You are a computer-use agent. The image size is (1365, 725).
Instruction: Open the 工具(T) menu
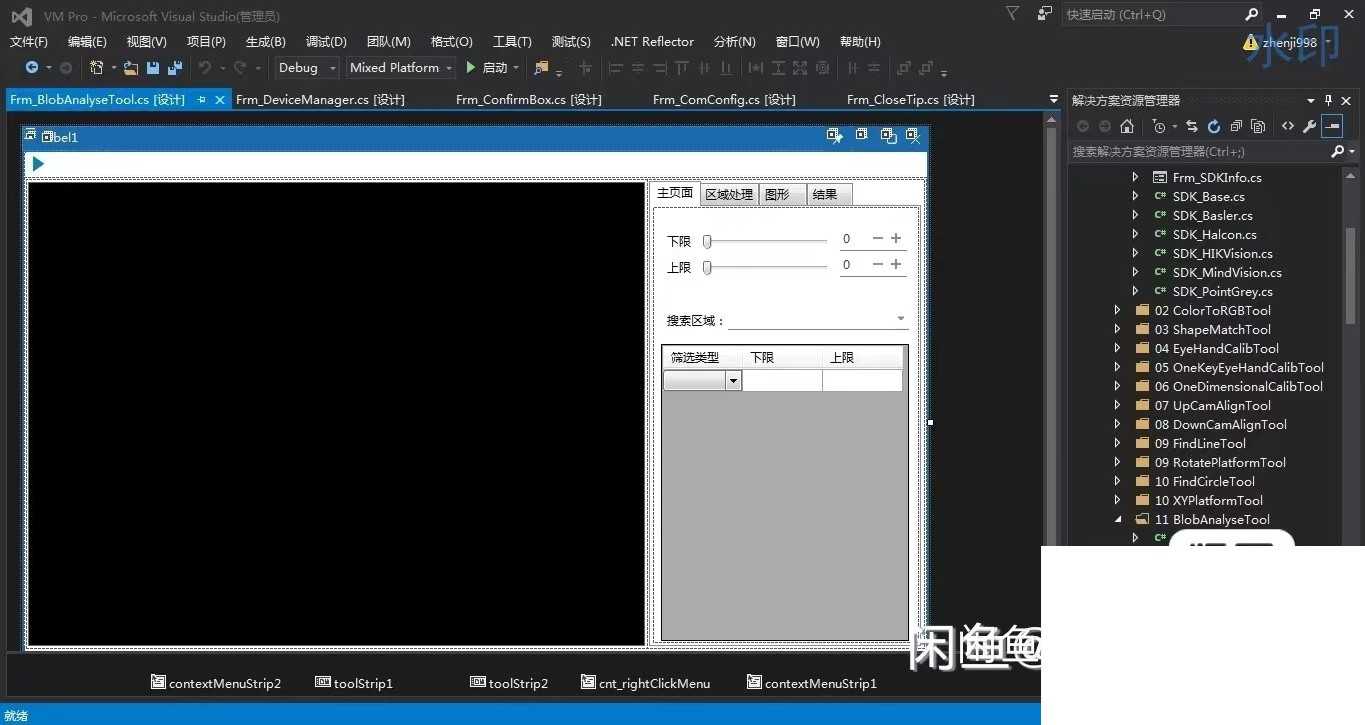[512, 42]
